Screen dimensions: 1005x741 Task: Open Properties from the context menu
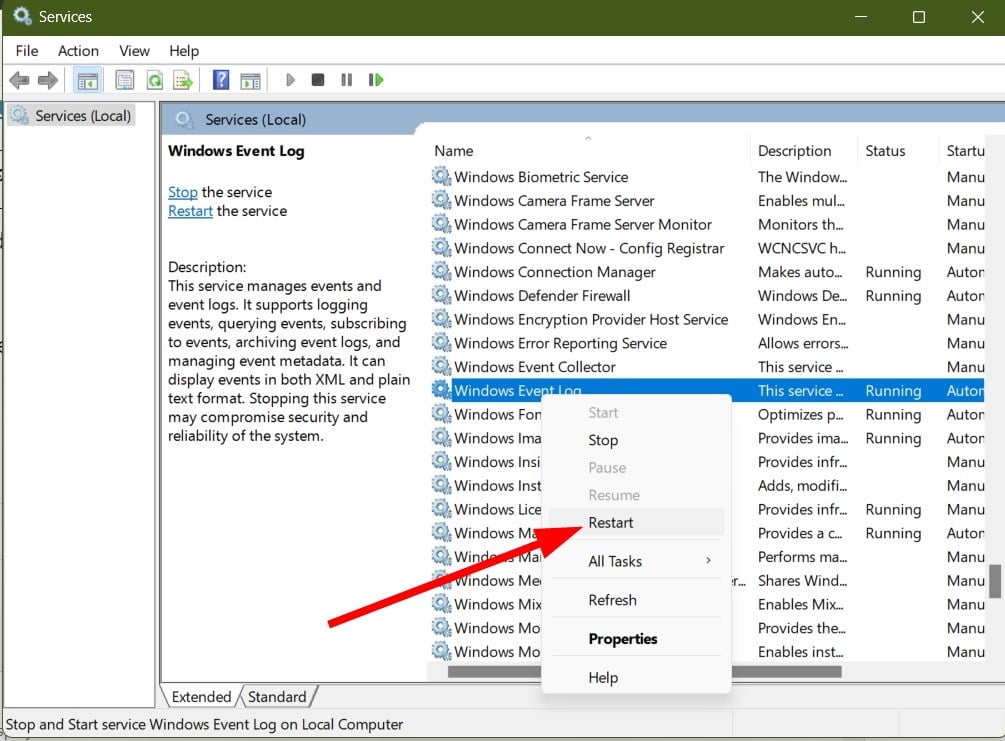click(x=636, y=639)
